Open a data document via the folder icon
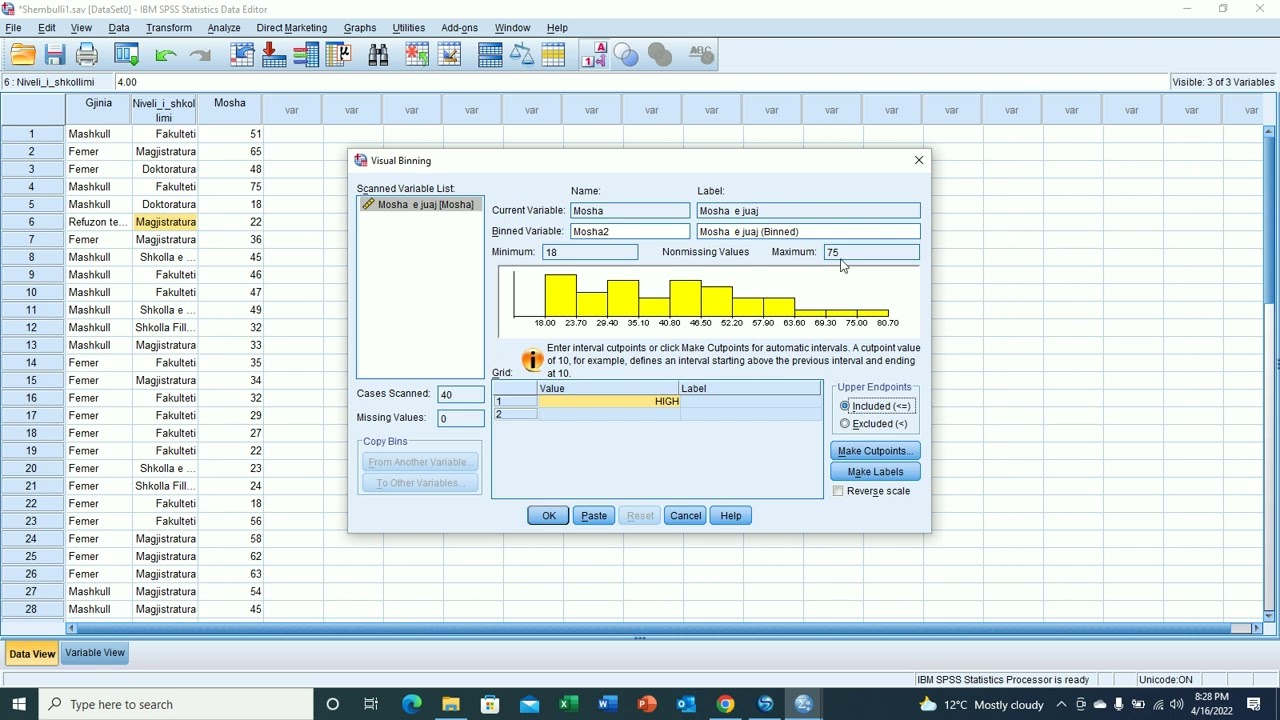 click(x=23, y=55)
